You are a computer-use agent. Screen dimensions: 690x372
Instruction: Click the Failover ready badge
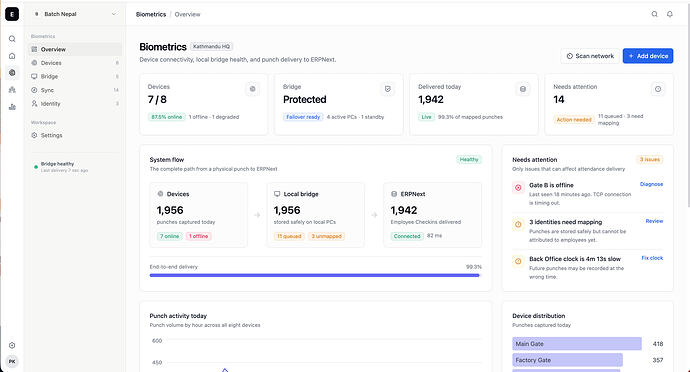coord(303,117)
